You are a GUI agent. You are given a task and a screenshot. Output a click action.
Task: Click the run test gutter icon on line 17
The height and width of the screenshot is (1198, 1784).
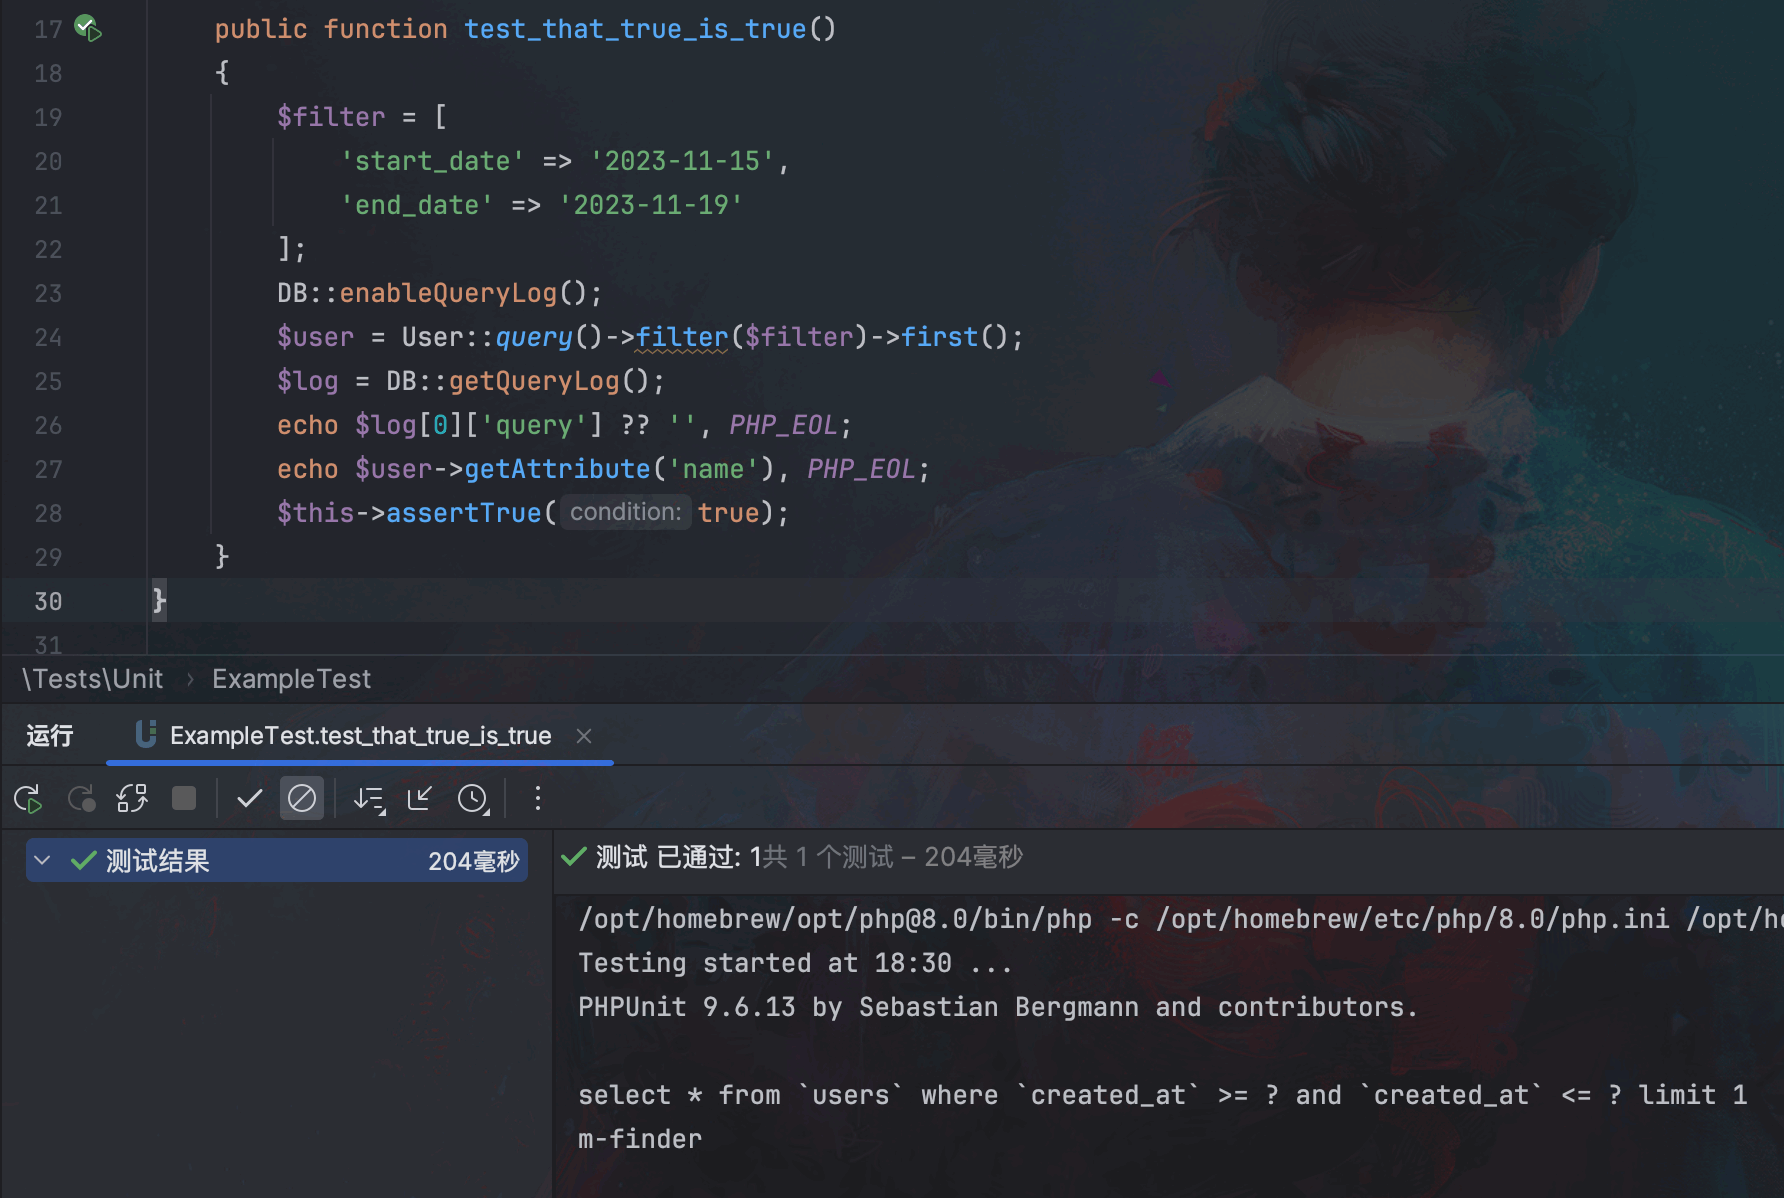click(x=88, y=28)
